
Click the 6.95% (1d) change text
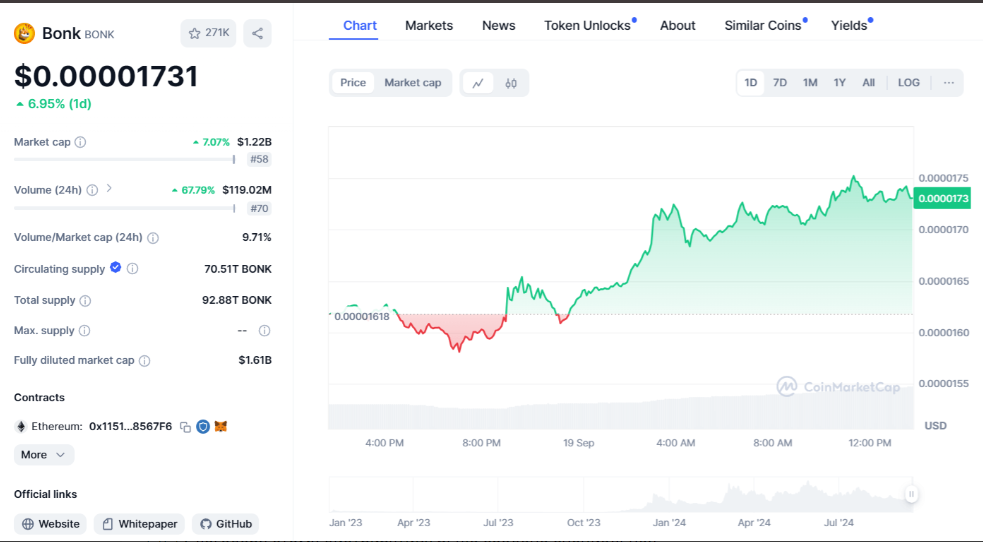click(x=54, y=104)
